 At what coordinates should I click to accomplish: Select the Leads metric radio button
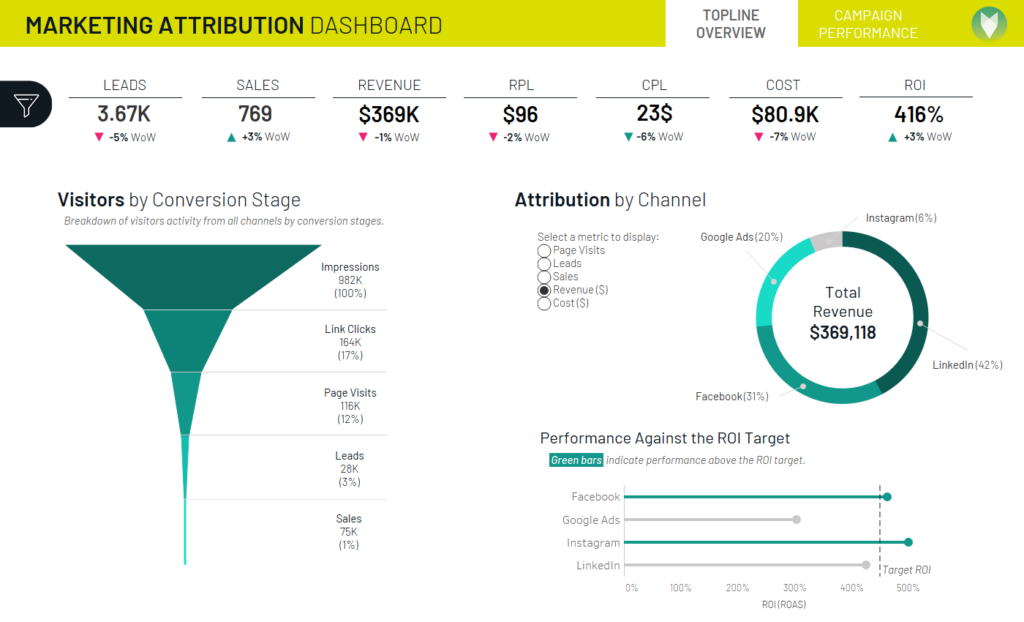point(544,264)
